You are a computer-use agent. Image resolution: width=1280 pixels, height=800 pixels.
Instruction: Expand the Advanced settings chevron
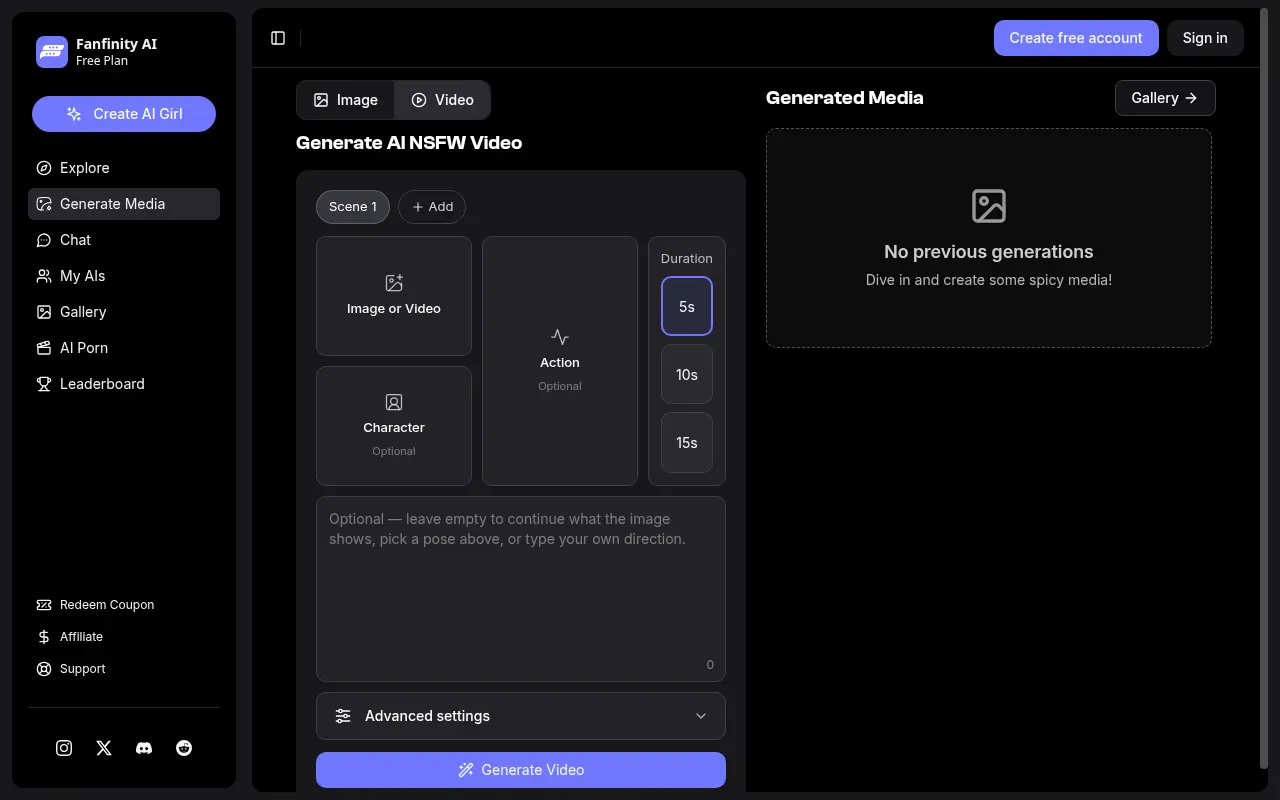[701, 716]
